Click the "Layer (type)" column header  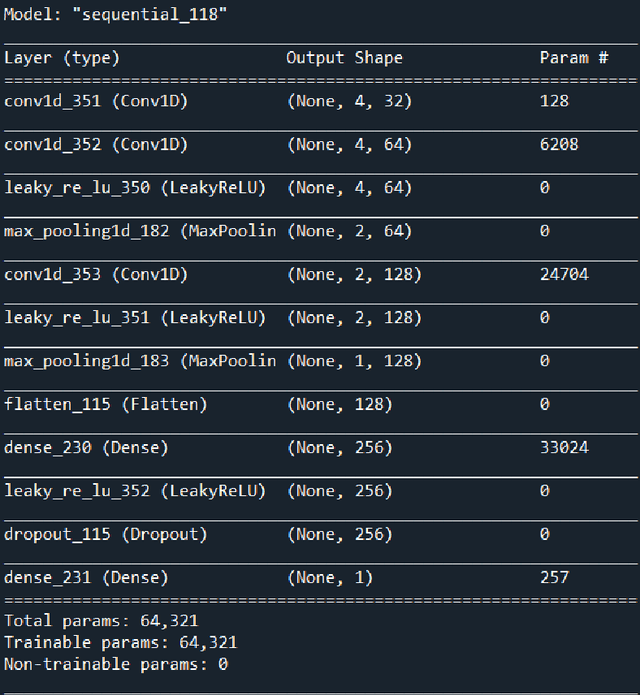coord(61,58)
